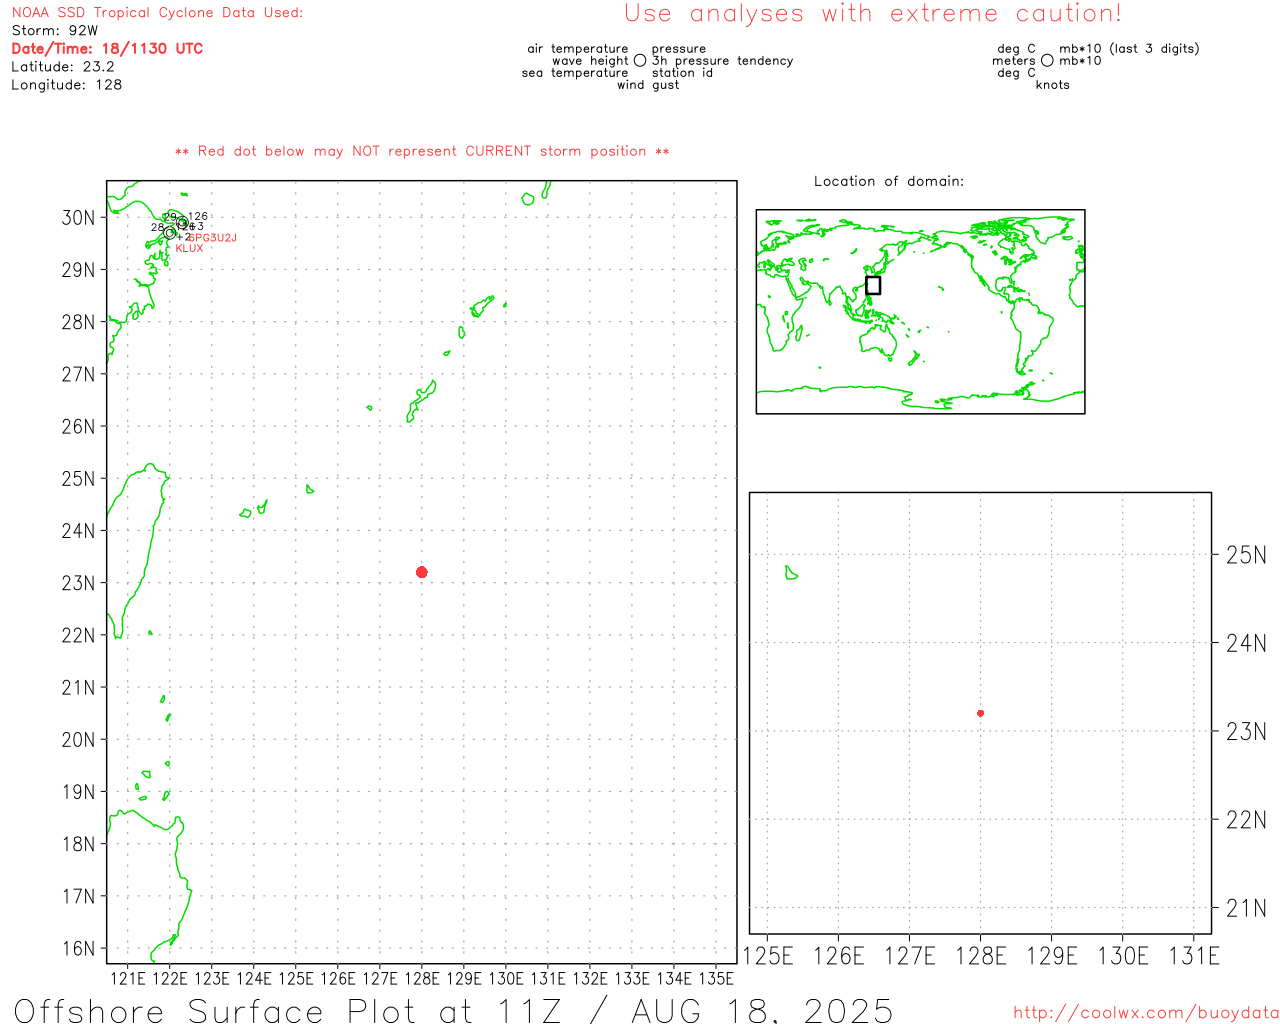Click the 21N label on zoomed inset
This screenshot has width=1280, height=1024.
(x=1246, y=908)
